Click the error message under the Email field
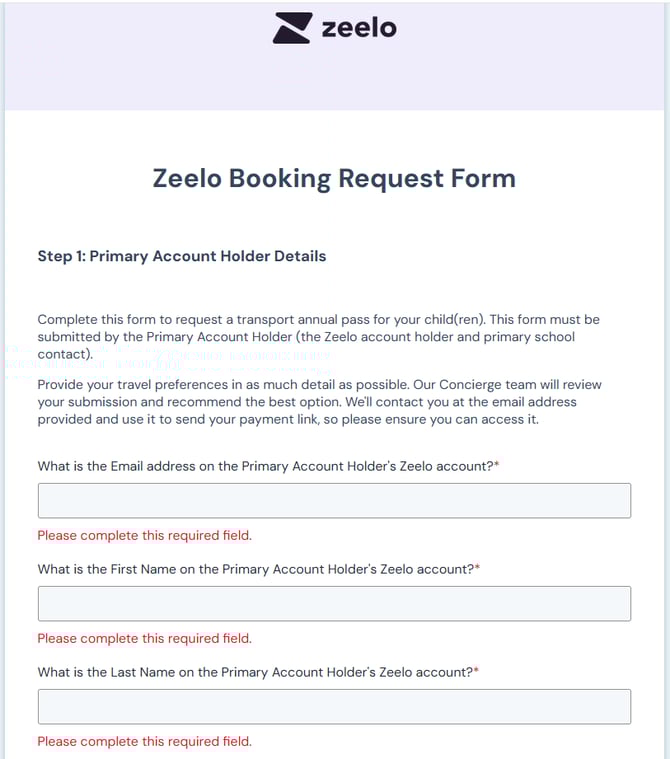670x759 pixels. coord(145,536)
